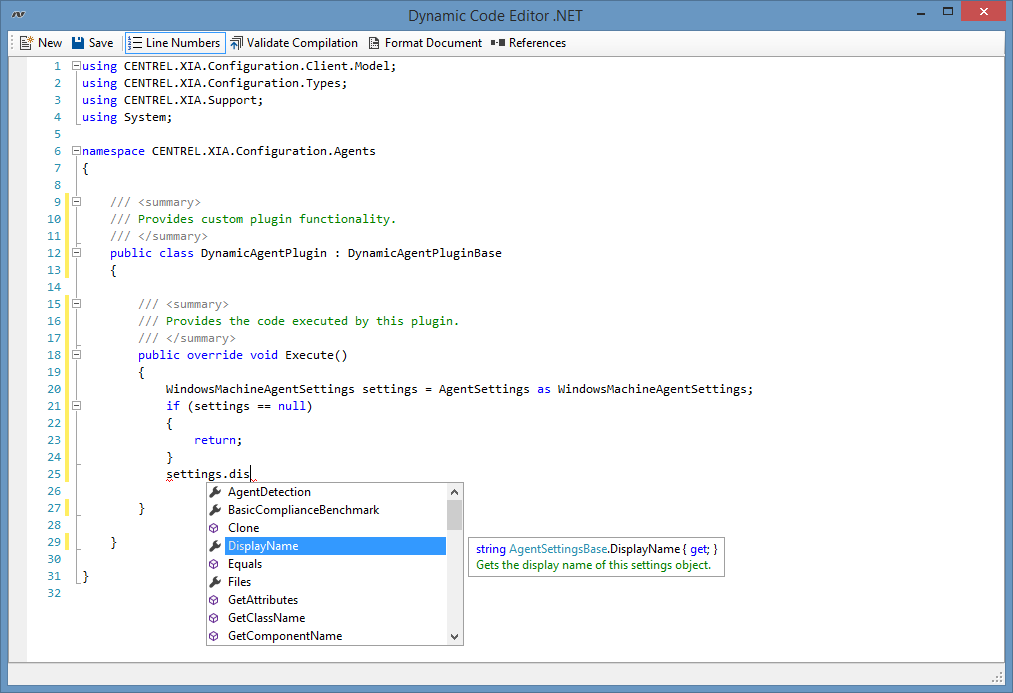Click 'CENTREL.XIA.Configuration.Types' on line 2
The image size is (1013, 693).
(233, 83)
